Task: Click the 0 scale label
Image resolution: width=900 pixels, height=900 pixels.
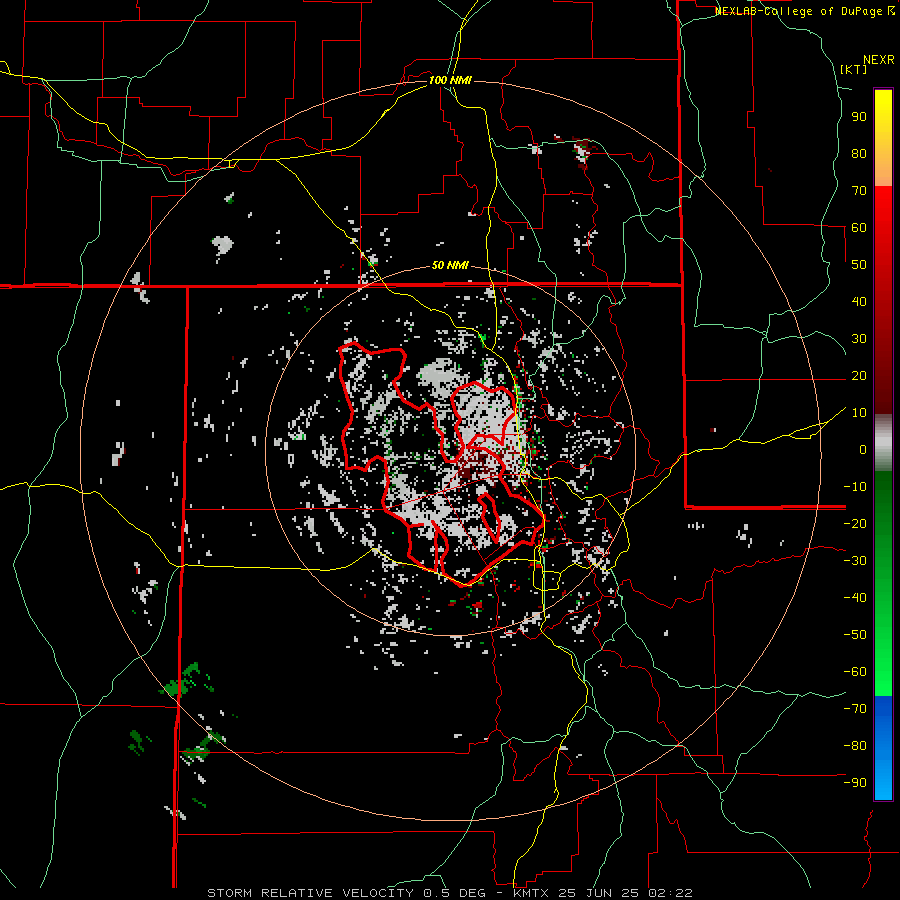Action: point(863,449)
